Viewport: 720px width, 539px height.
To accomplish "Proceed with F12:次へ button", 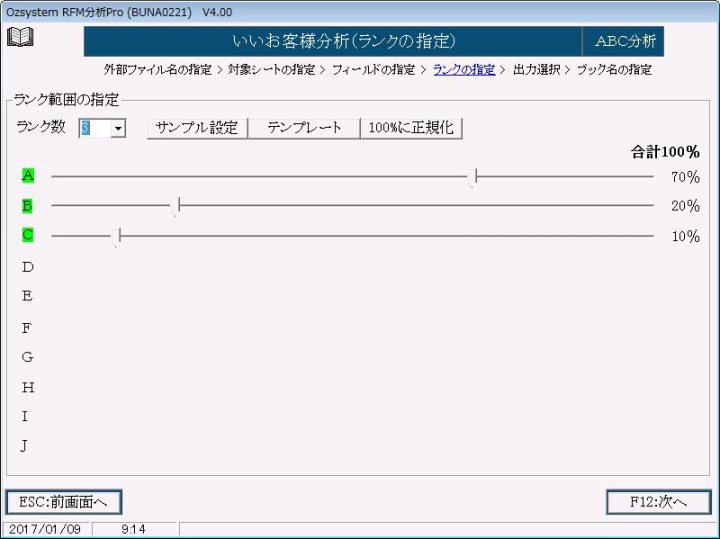I will tap(658, 502).
